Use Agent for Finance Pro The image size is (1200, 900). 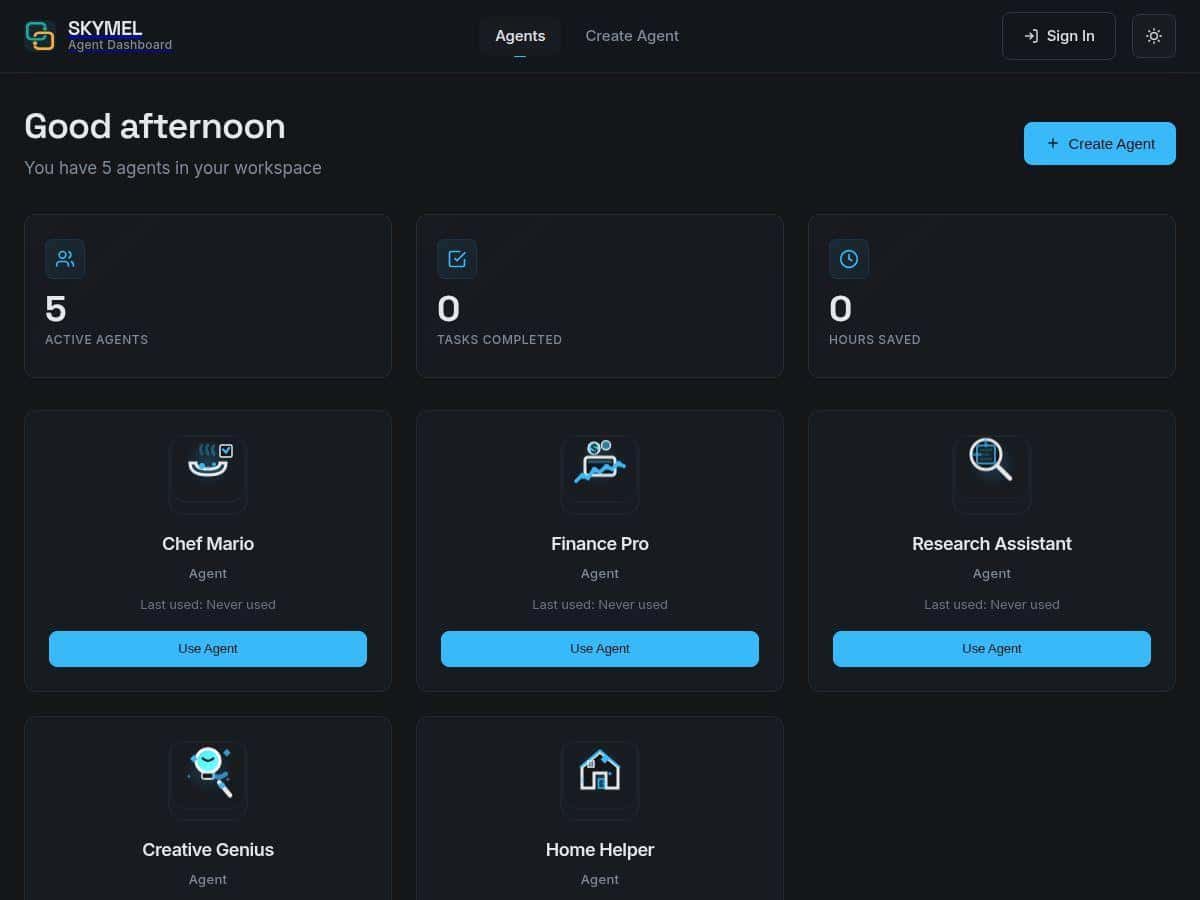[600, 648]
